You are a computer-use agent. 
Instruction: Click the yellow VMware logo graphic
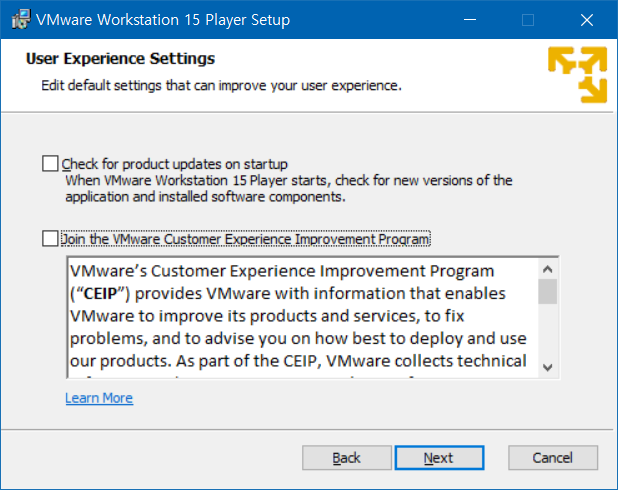point(577,75)
